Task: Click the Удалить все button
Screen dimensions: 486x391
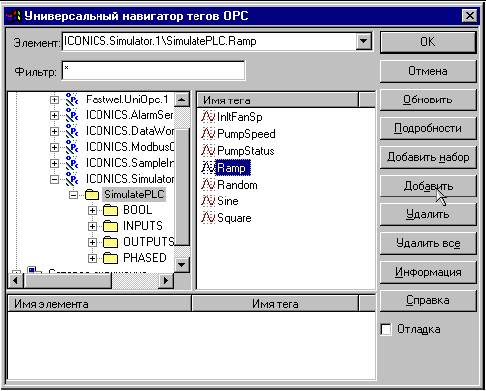Action: pyautogui.click(x=428, y=243)
